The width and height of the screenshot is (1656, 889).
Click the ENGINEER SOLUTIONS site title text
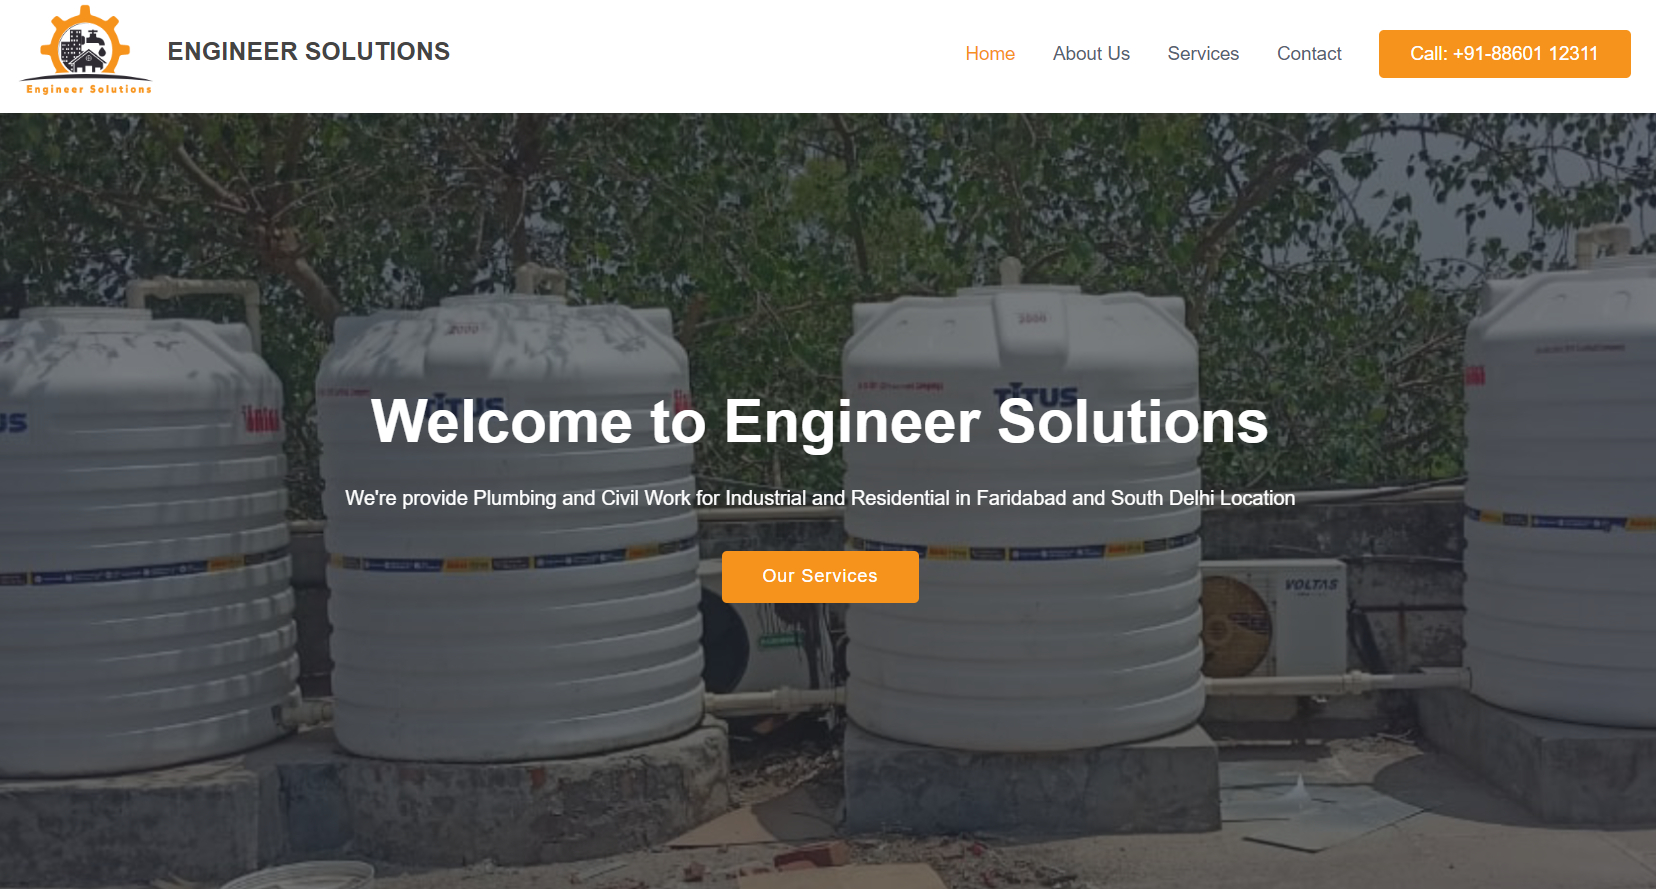pos(309,51)
